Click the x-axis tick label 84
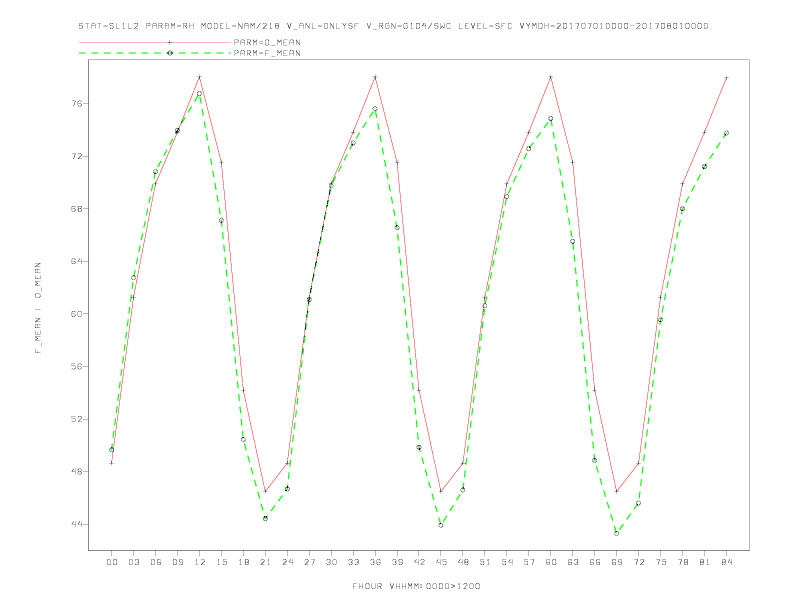792x612 pixels. tap(726, 562)
